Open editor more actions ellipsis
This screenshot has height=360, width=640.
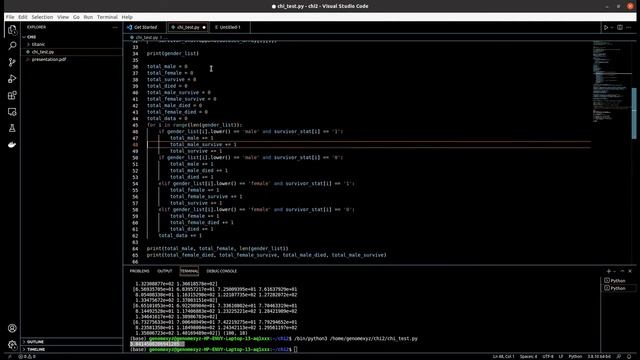click(629, 27)
